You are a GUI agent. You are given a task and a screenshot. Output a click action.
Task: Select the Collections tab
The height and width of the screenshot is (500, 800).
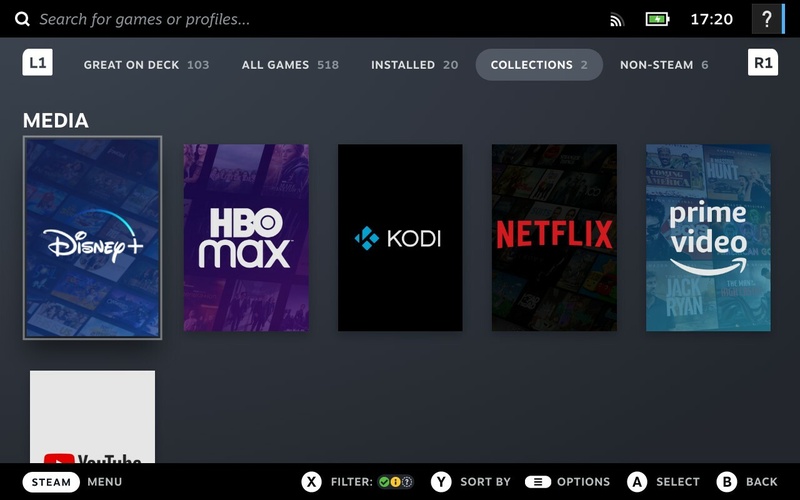point(539,65)
